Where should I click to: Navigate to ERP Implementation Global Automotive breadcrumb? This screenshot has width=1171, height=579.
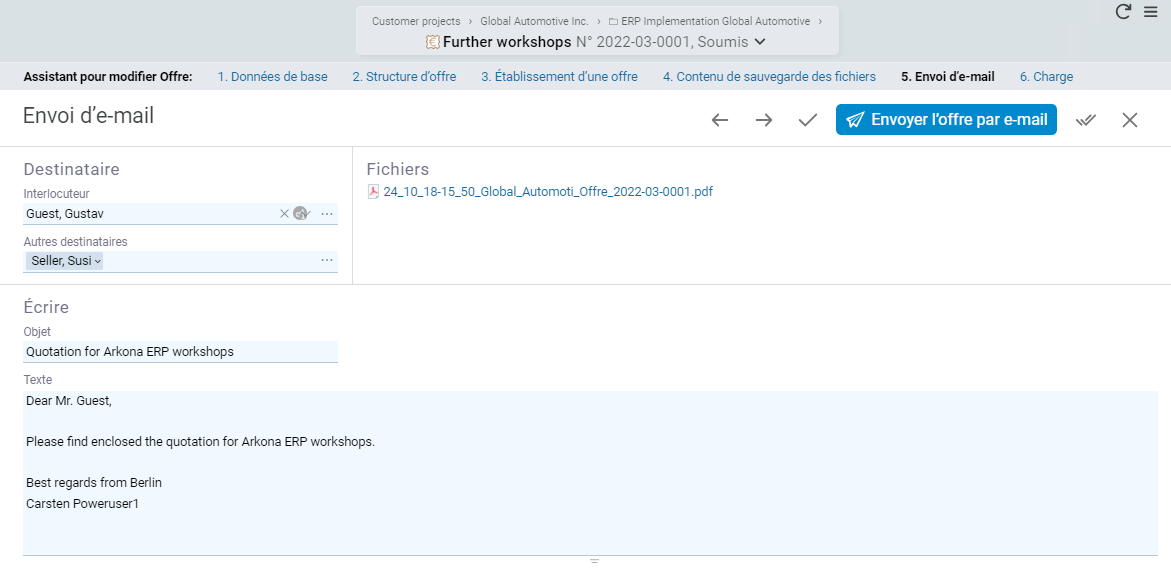(x=715, y=21)
